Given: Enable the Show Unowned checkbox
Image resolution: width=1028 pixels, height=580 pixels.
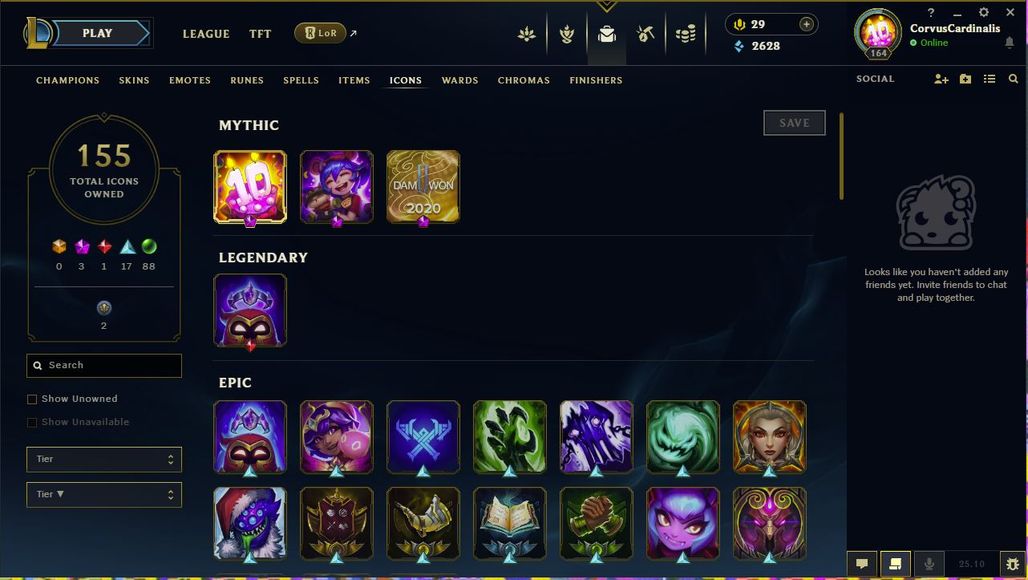Looking at the screenshot, I should 31,399.
